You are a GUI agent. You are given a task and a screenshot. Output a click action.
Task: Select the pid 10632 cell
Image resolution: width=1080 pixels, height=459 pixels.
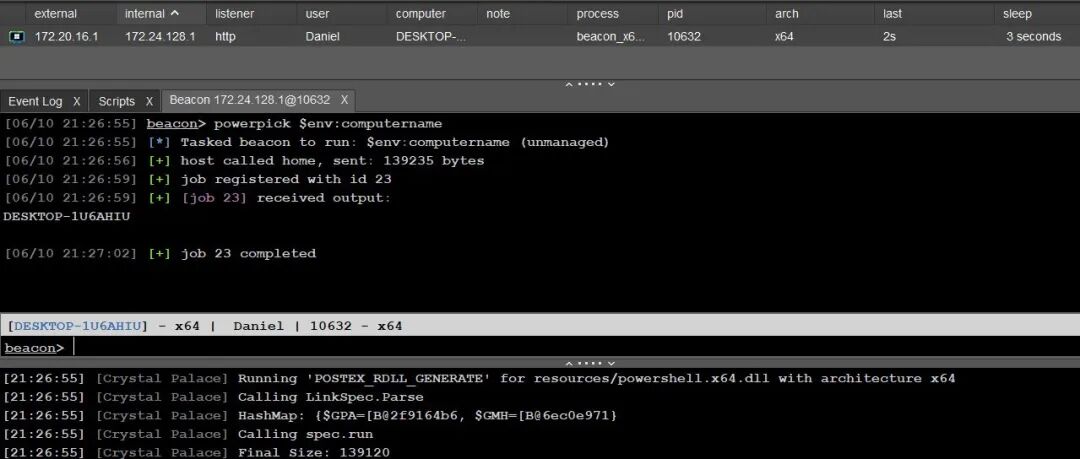[x=684, y=37]
